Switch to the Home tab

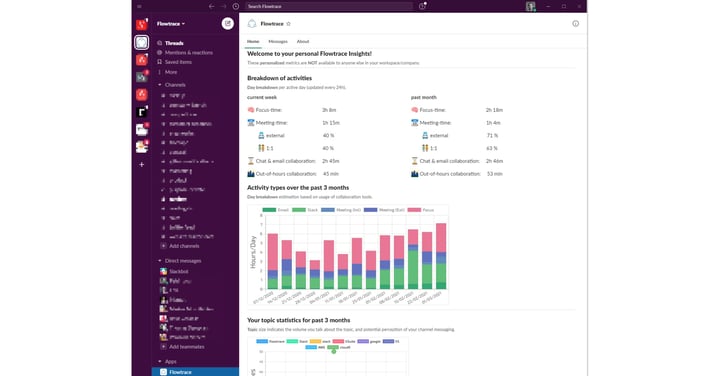(x=253, y=42)
